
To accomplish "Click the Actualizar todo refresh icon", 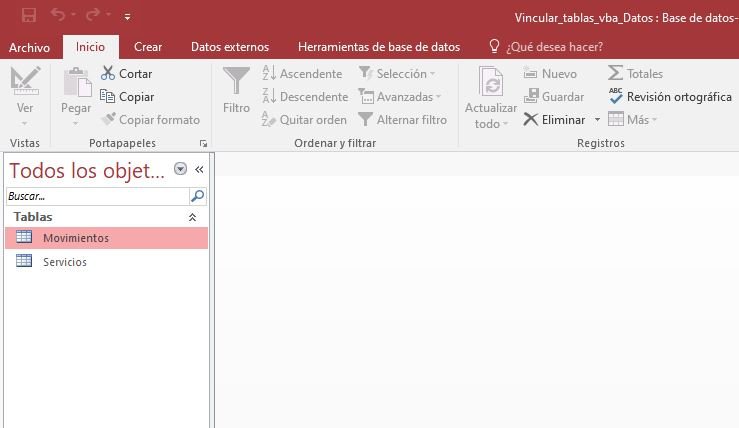I will click(491, 81).
